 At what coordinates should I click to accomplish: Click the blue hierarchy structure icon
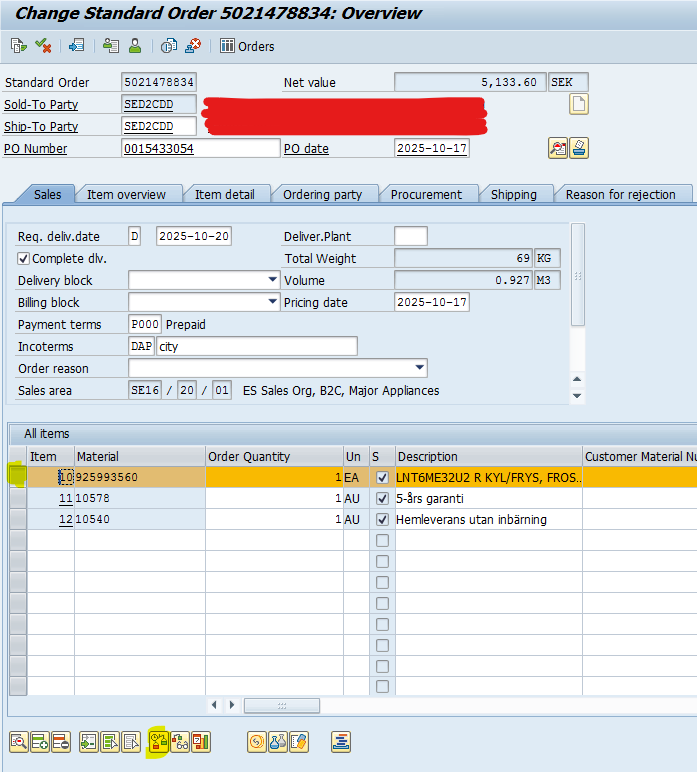[x=341, y=742]
